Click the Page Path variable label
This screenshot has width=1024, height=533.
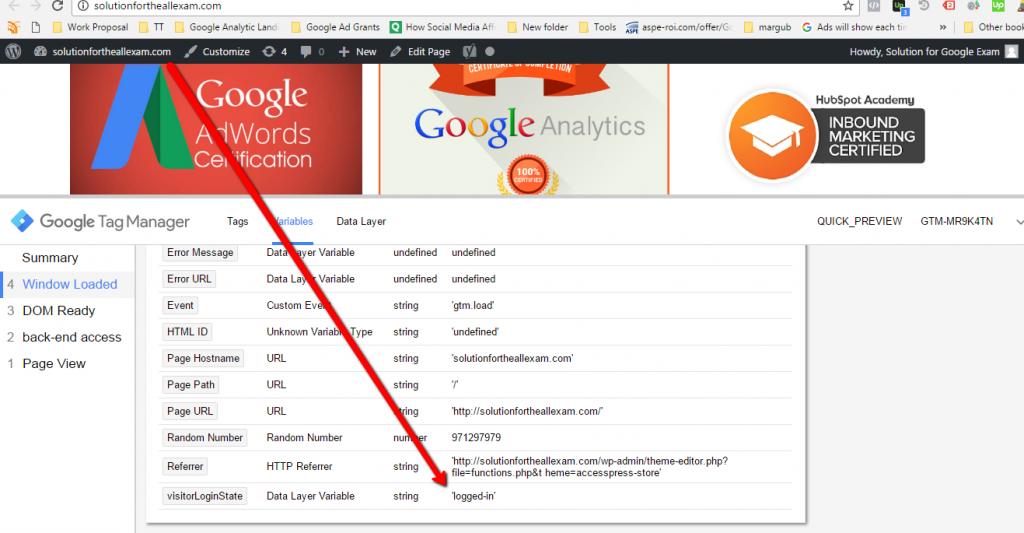click(191, 385)
